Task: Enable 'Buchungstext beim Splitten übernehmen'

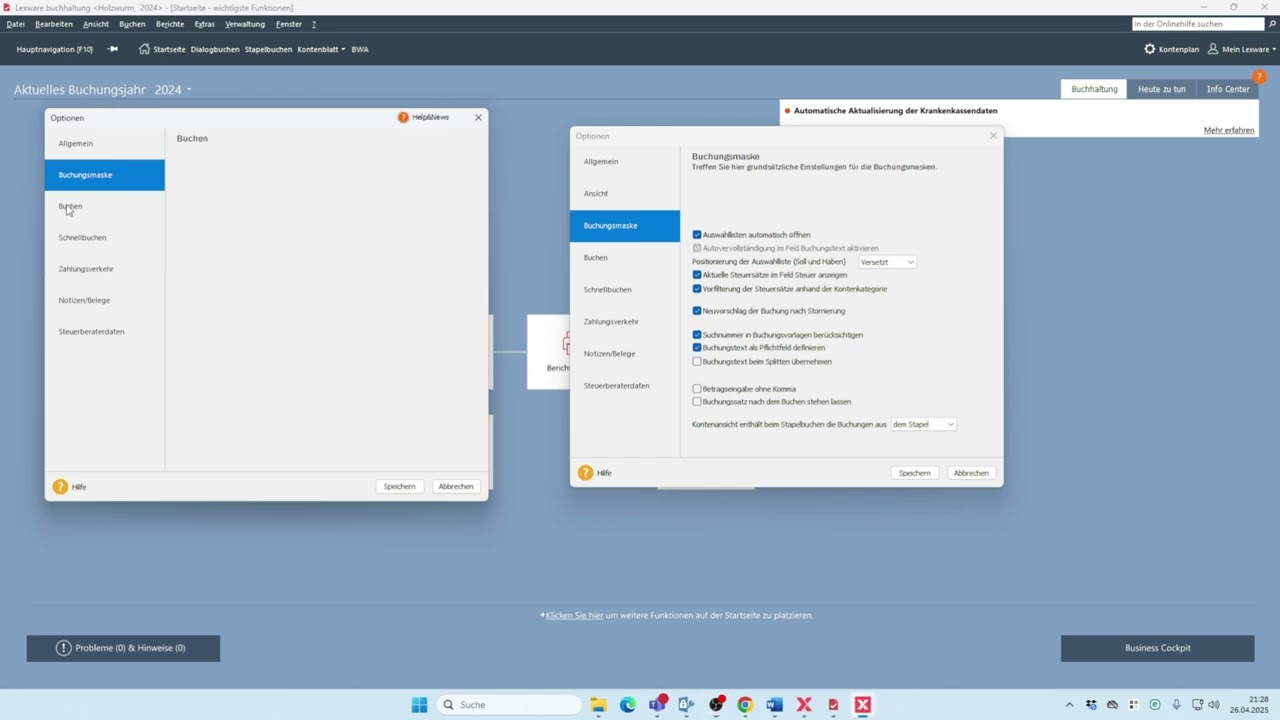Action: click(697, 362)
